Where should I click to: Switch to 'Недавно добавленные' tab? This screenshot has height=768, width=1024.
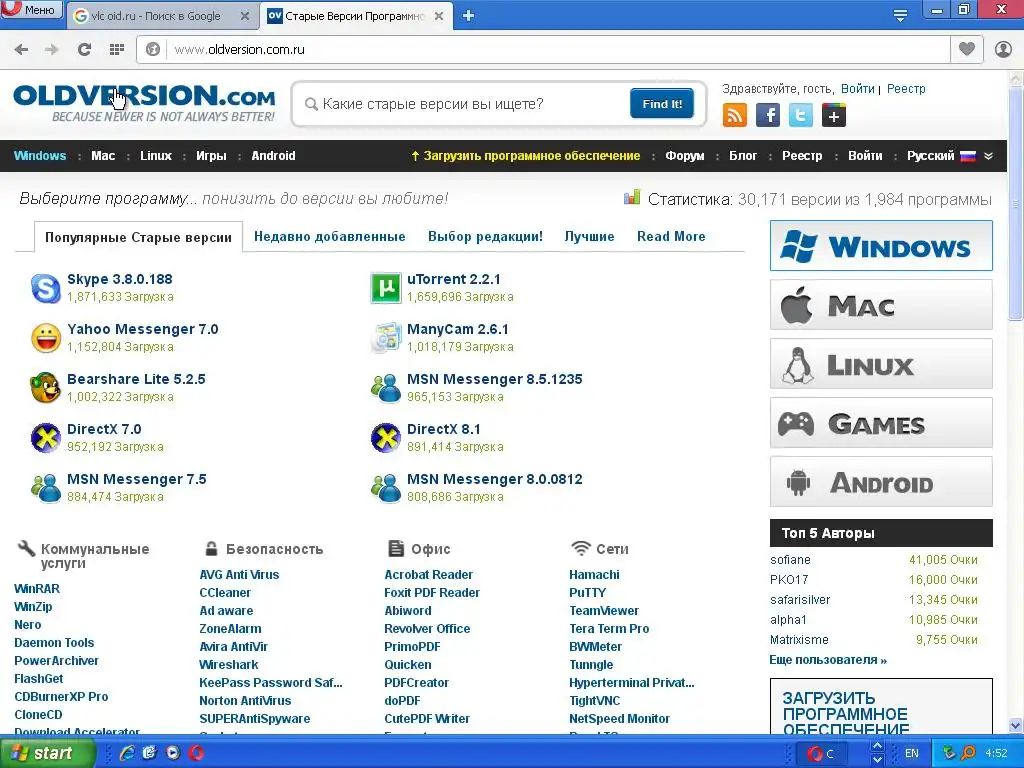coord(330,236)
